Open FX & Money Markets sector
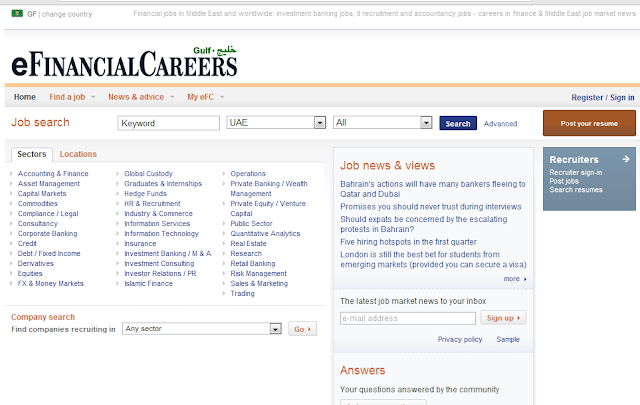640x405 pixels. [51, 283]
